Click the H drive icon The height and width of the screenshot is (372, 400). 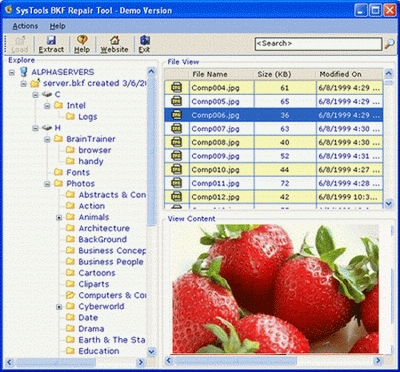point(47,128)
